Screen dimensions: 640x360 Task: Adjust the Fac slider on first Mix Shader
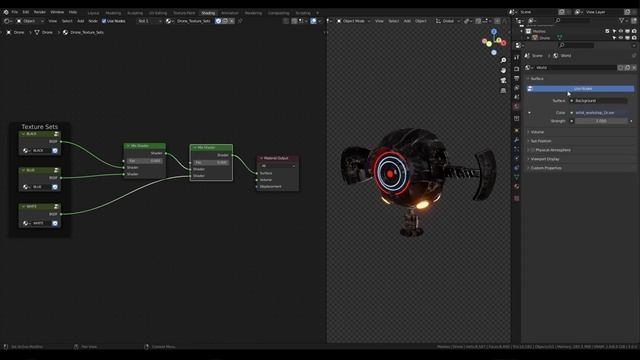[x=145, y=161]
